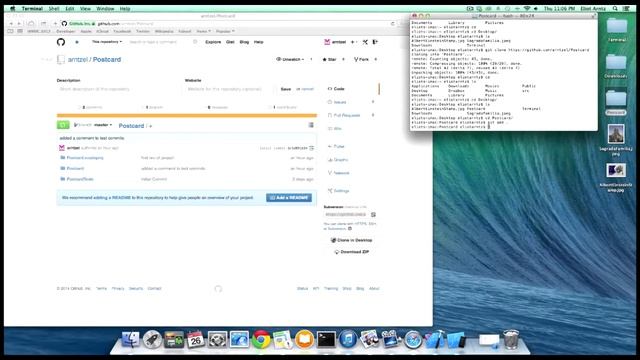Click the sign out icon in GitHub header
This screenshot has height=360, width=640.
pos(376,42)
